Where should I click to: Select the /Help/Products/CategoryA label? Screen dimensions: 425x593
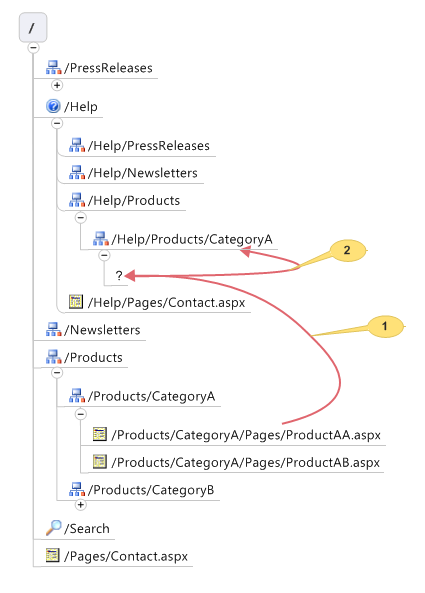[x=192, y=239]
